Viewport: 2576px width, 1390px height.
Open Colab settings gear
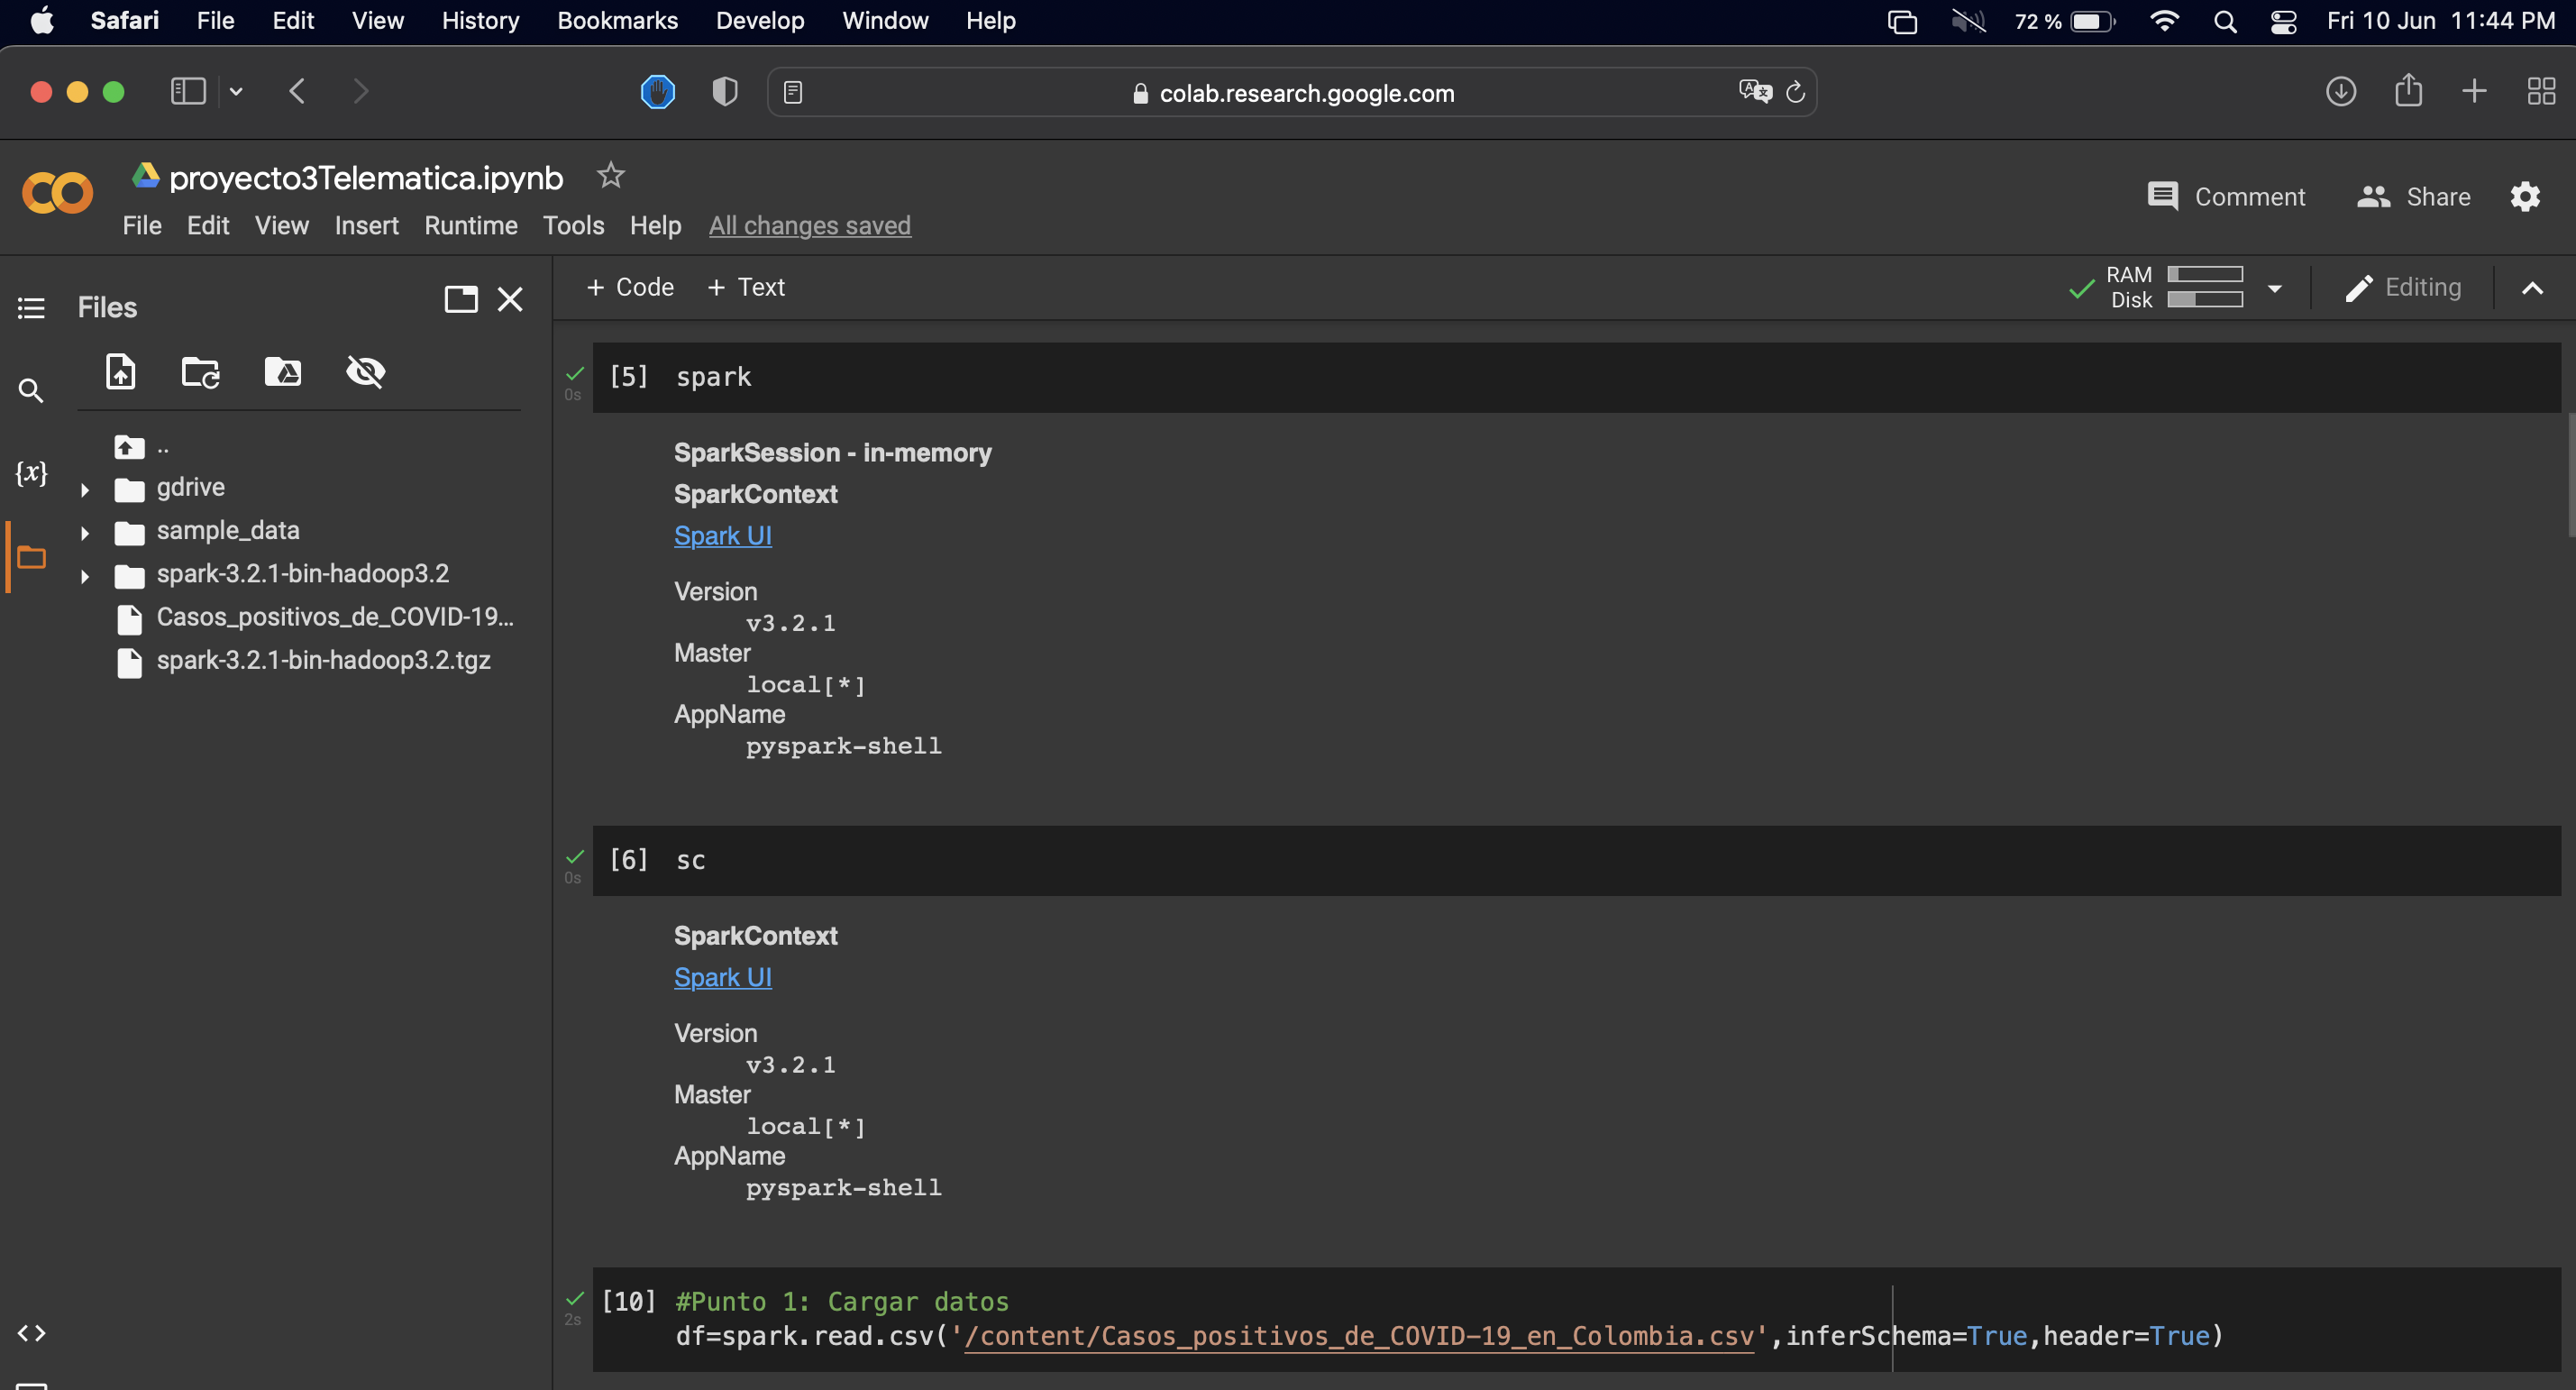[x=2525, y=196]
